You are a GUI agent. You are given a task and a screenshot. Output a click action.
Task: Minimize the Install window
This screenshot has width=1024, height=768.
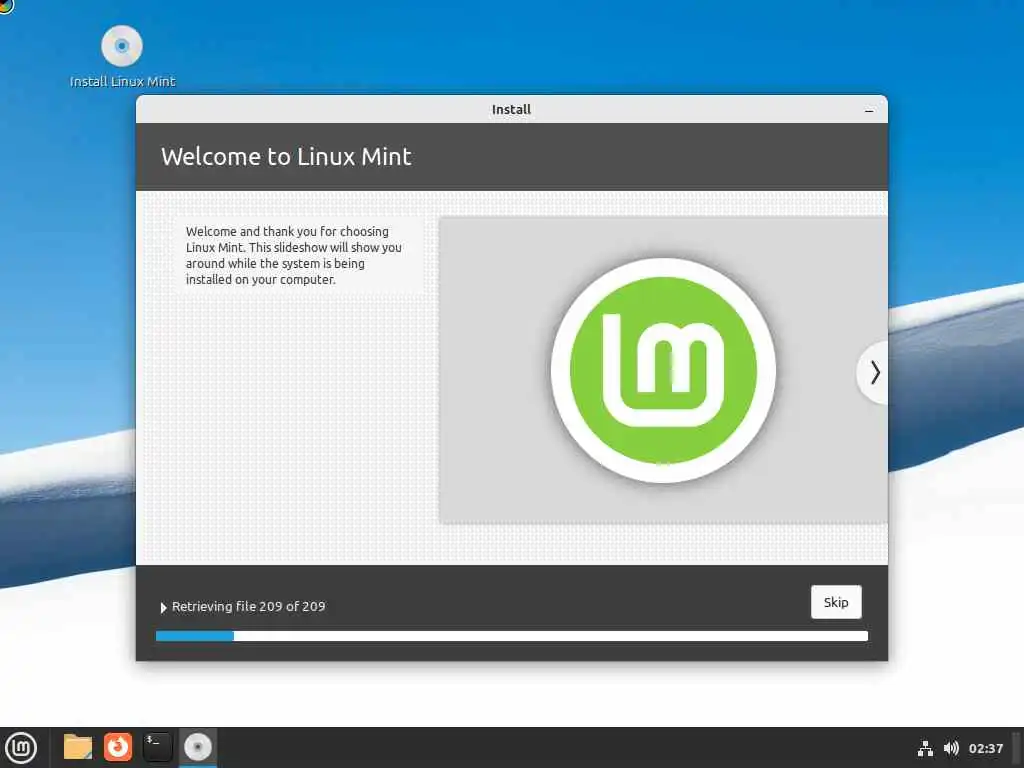(x=869, y=110)
